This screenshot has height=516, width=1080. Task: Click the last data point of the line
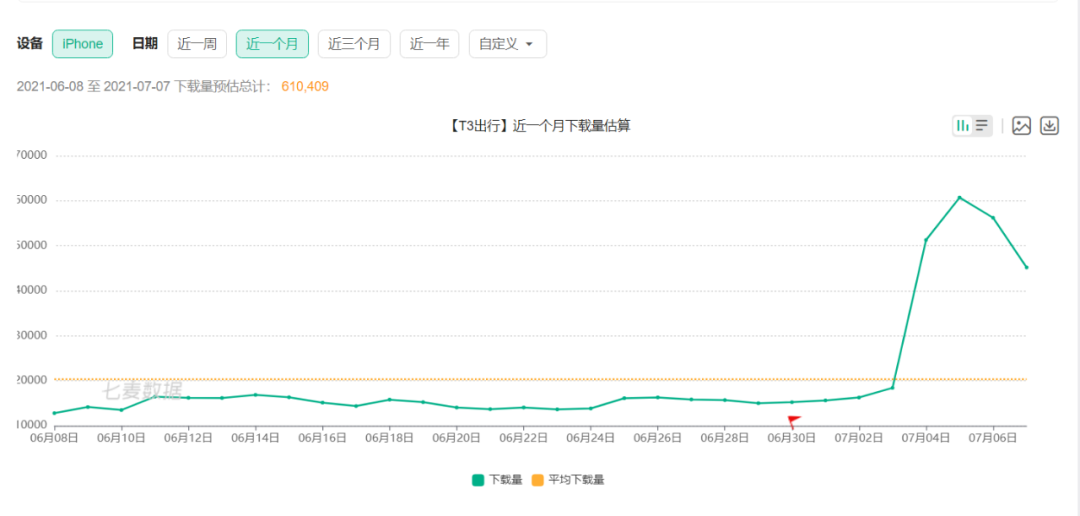(1026, 267)
